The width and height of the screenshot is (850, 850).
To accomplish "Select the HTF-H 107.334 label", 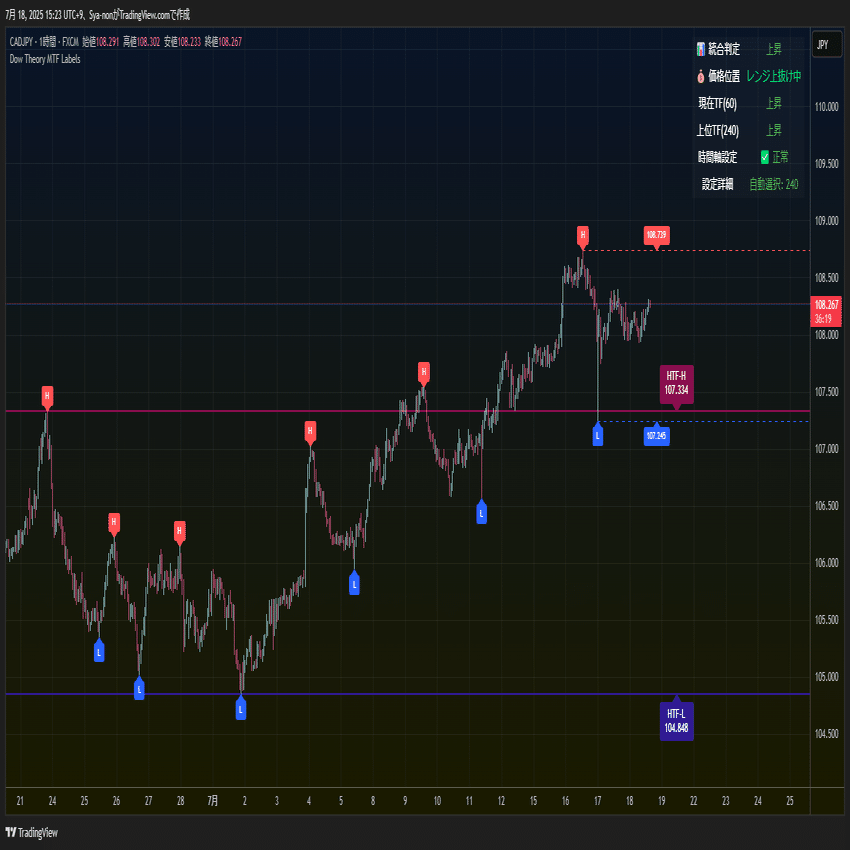I will (676, 383).
